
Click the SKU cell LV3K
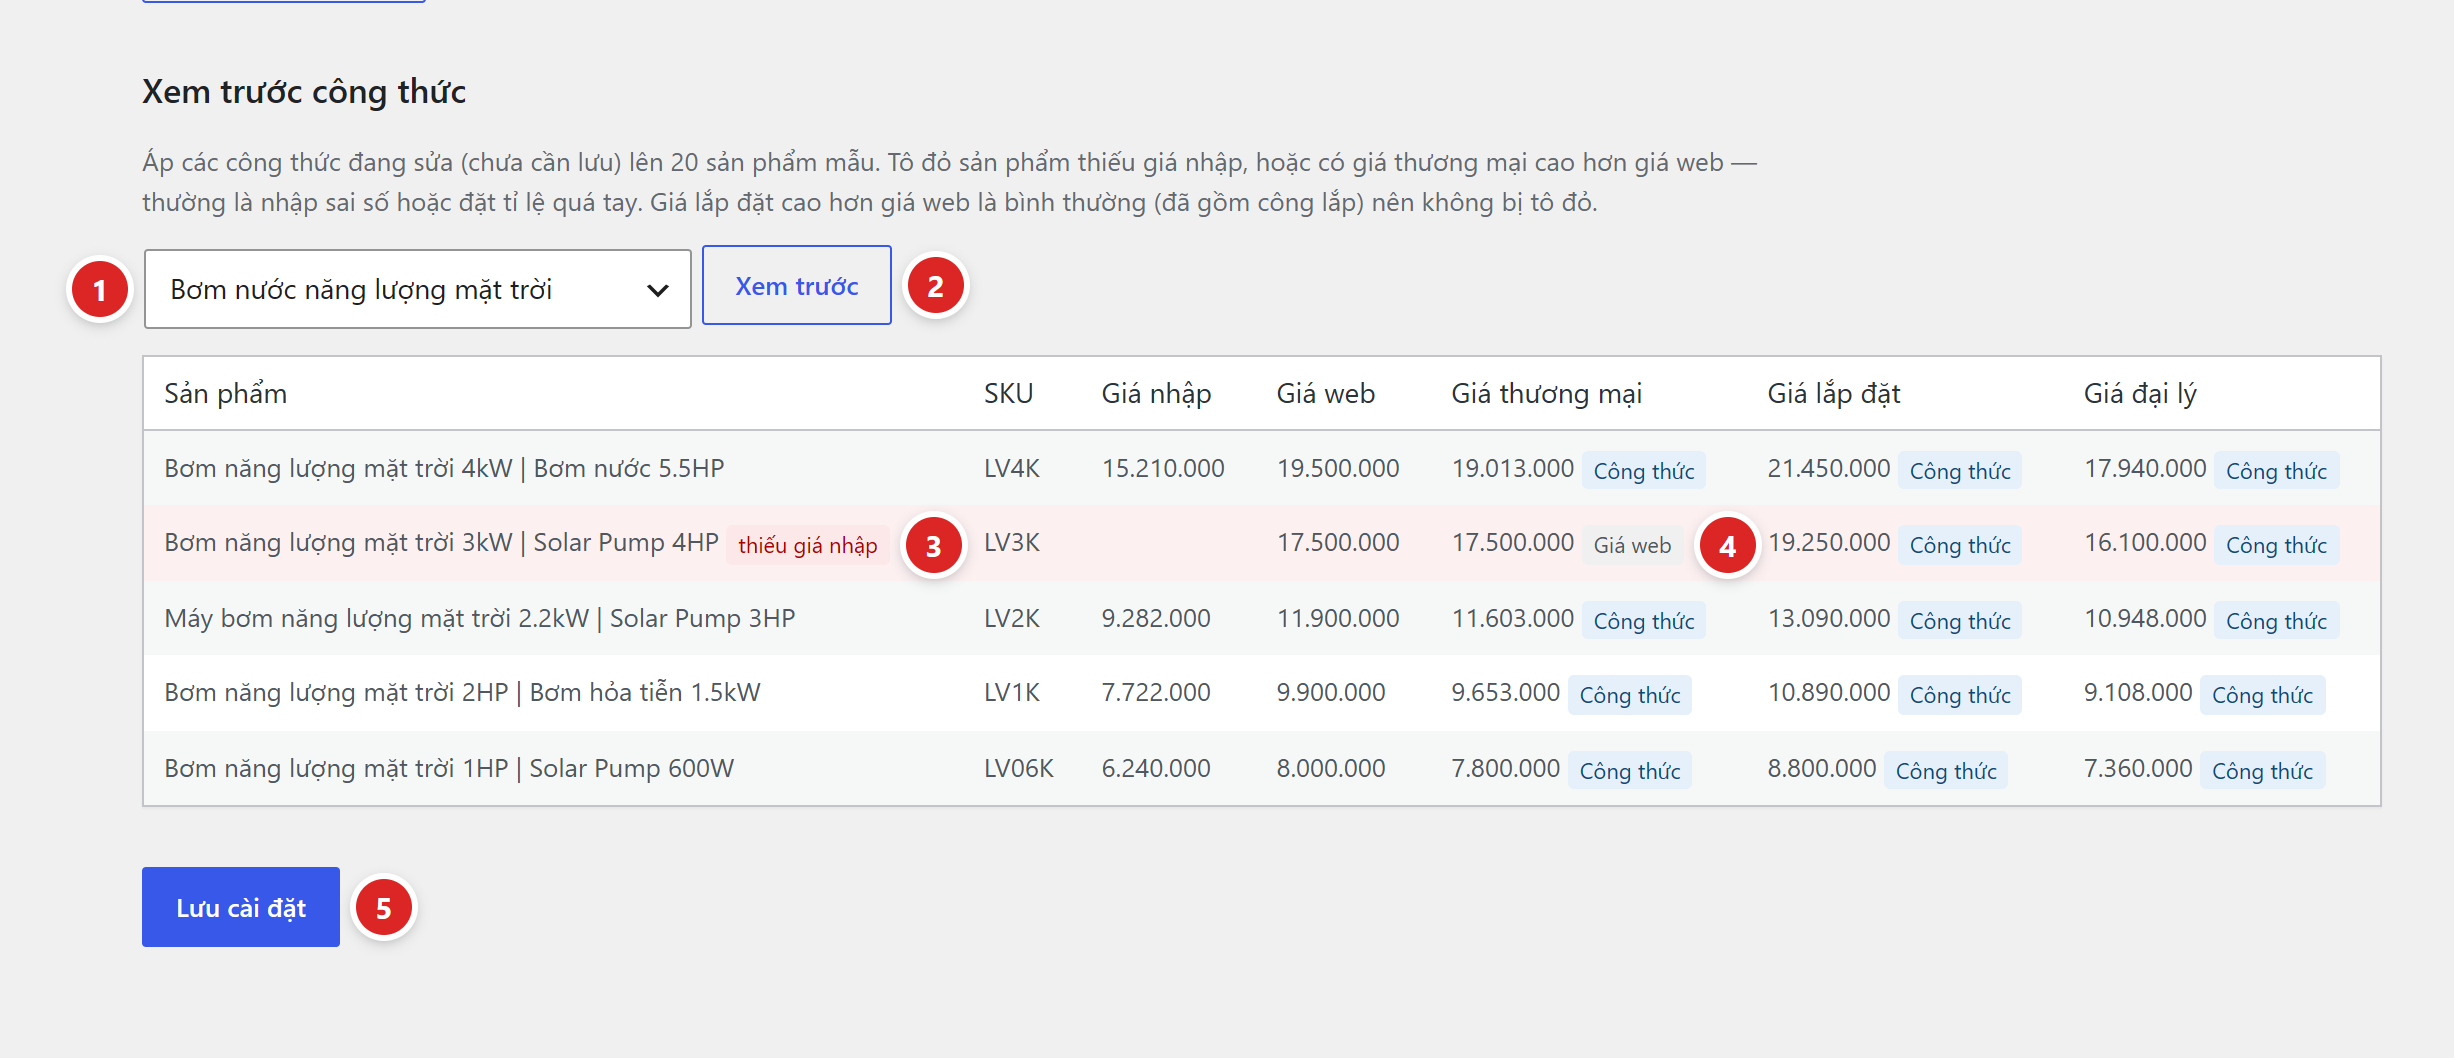coord(1011,543)
